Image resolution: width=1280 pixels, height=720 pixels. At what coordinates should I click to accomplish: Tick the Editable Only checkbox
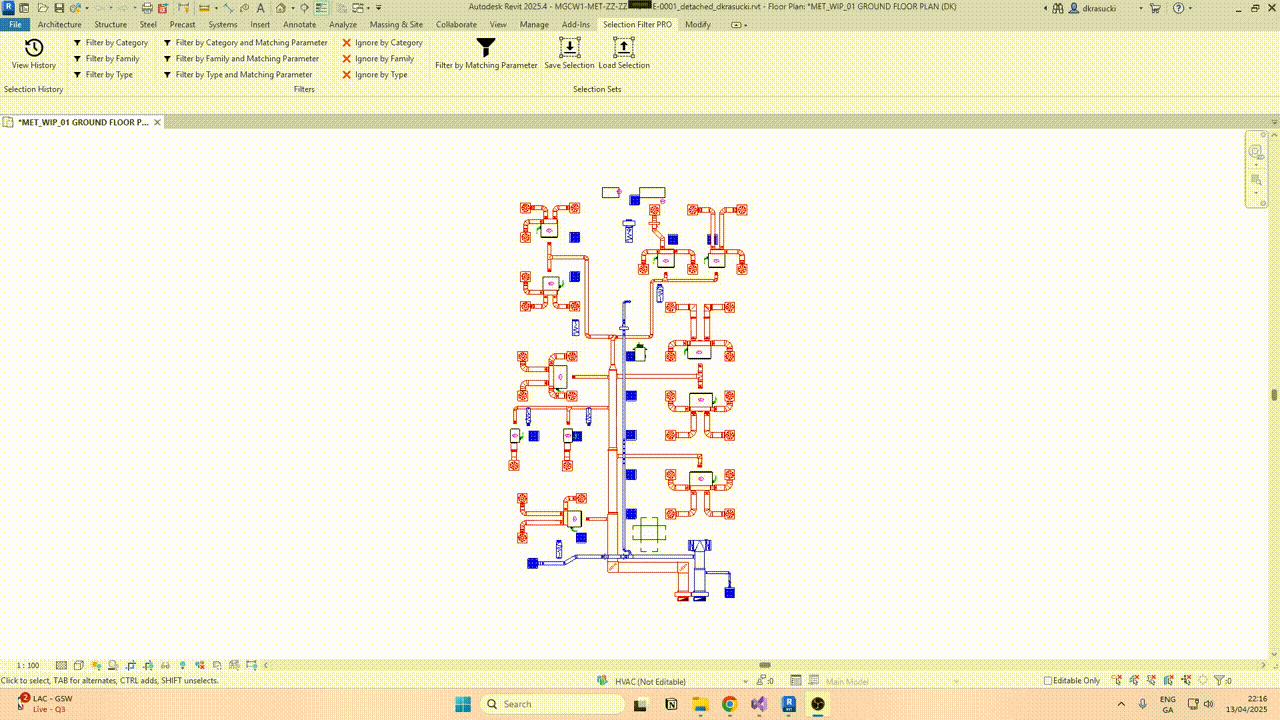[1048, 681]
